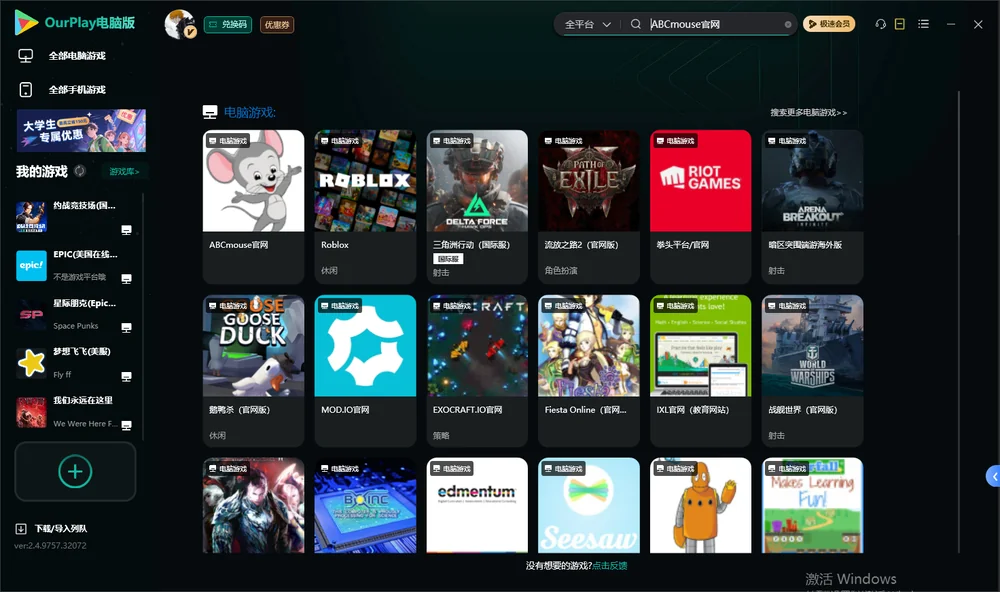Select 梦想飞飞 Fly ff in sidebar

tap(75, 363)
